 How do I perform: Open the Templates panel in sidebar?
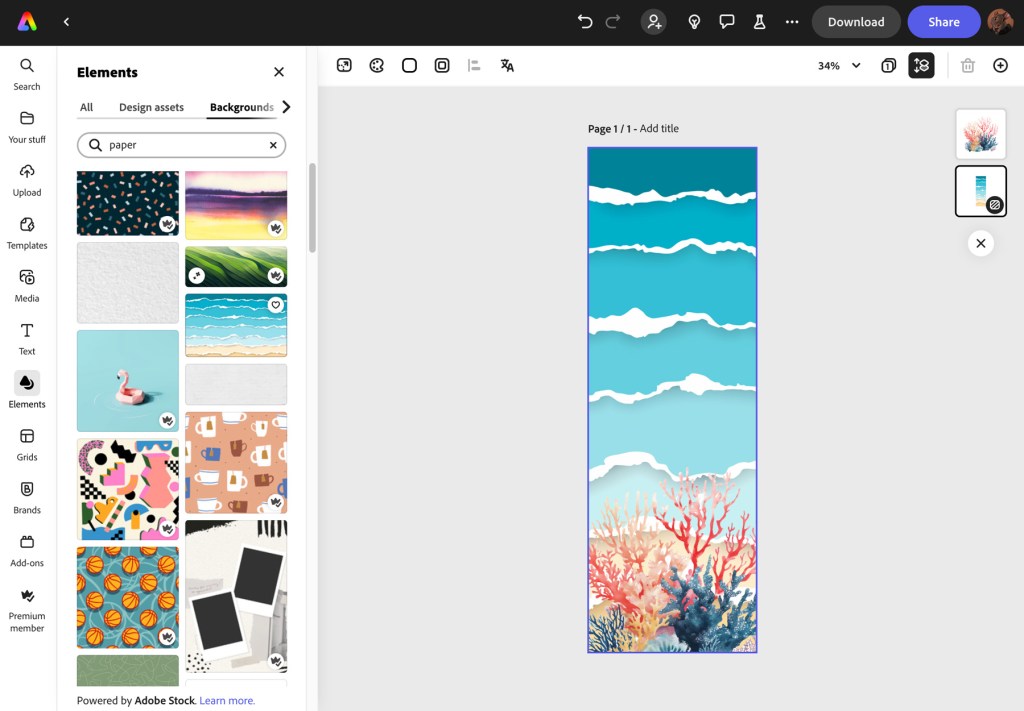[x=27, y=232]
